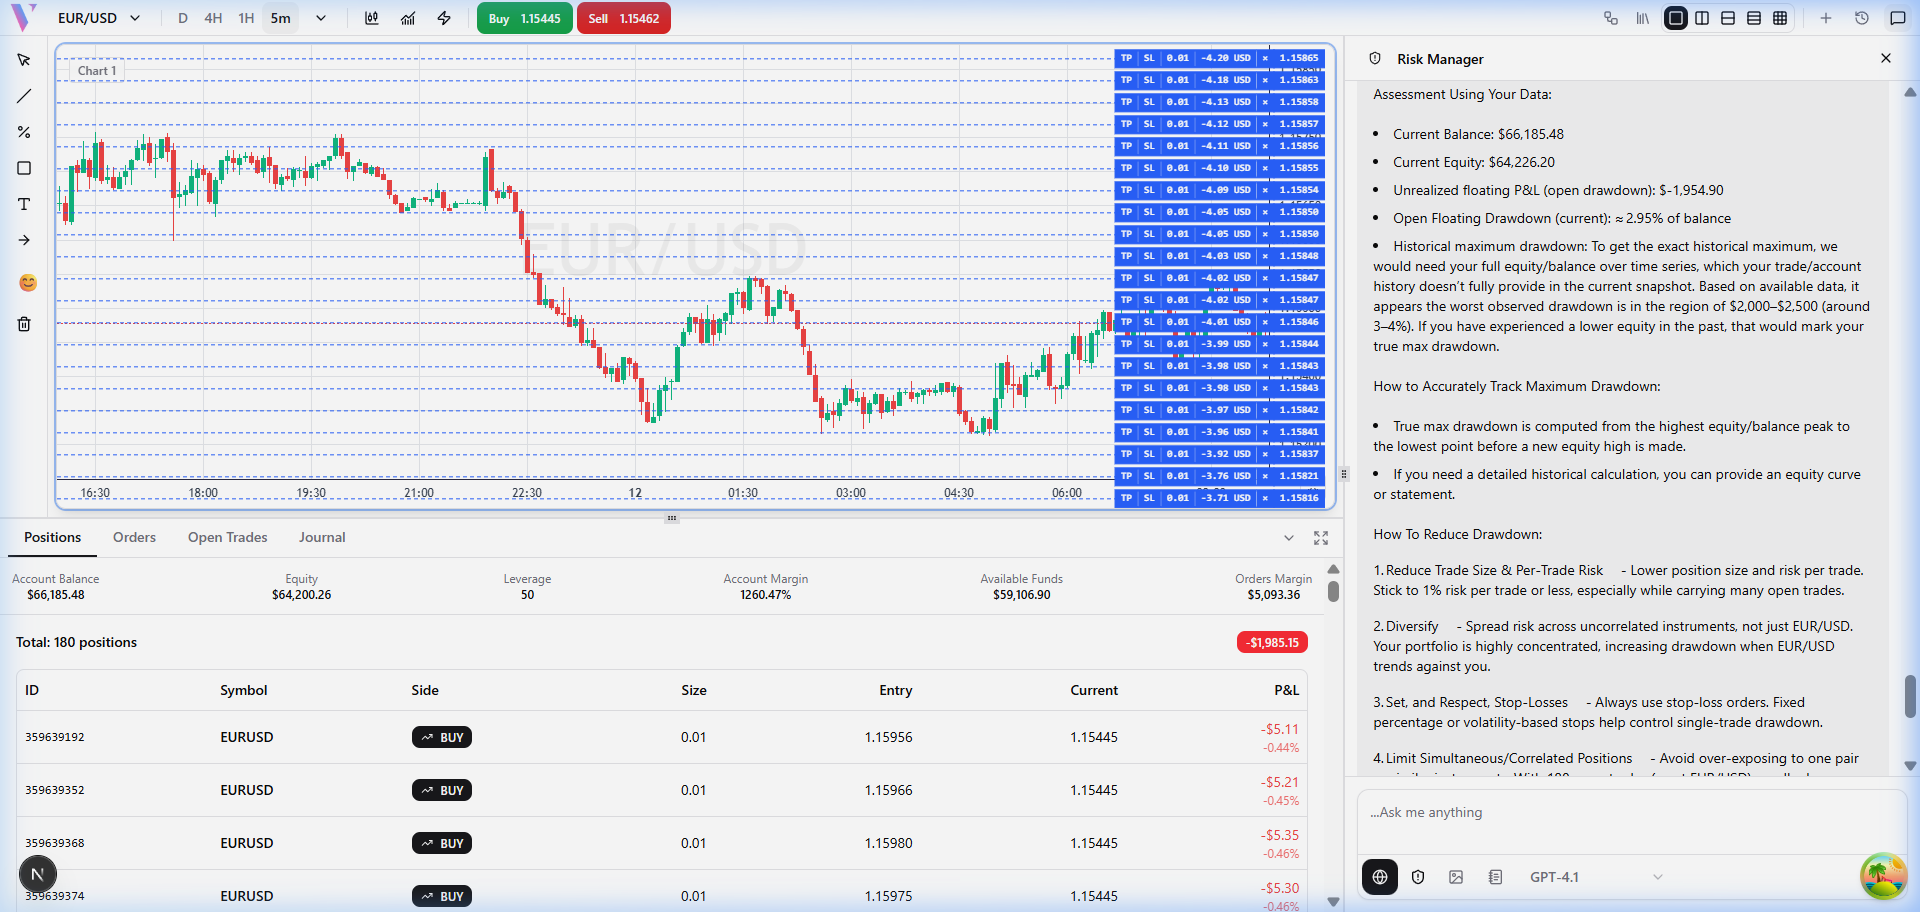The image size is (1920, 912).
Task: Open the Journal tab
Action: coord(322,537)
